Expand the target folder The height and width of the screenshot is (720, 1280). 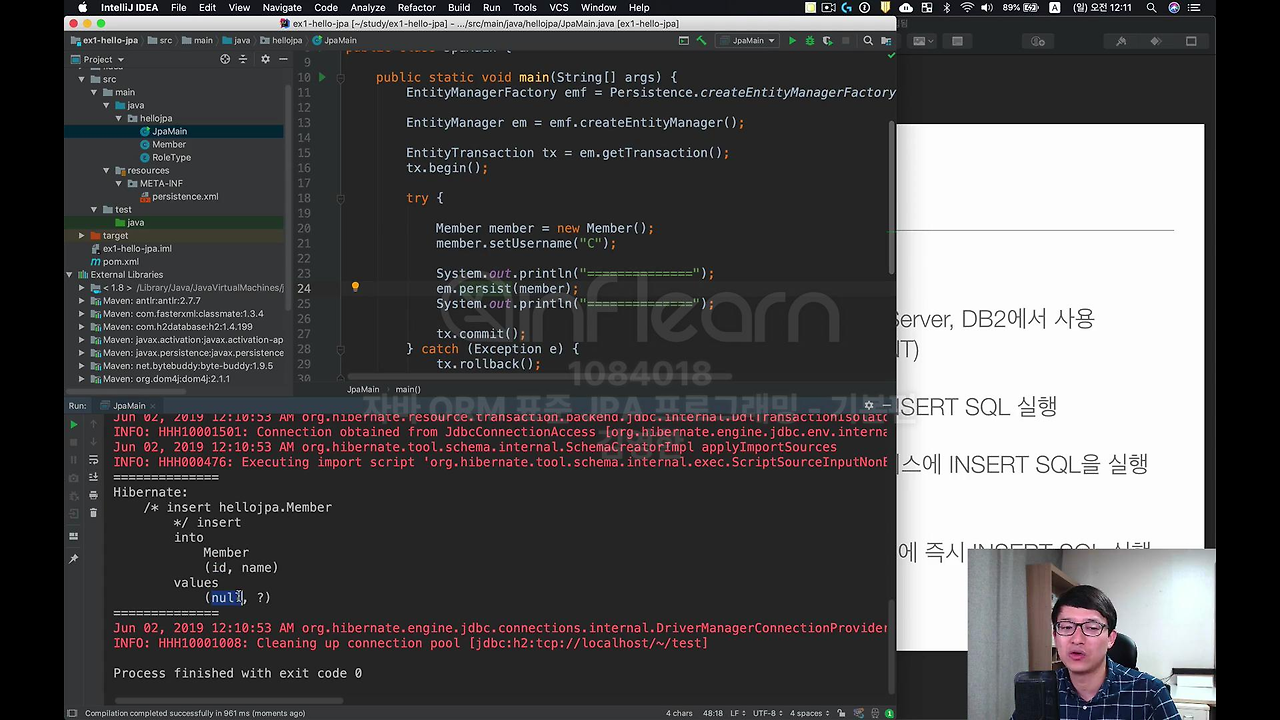[82, 235]
